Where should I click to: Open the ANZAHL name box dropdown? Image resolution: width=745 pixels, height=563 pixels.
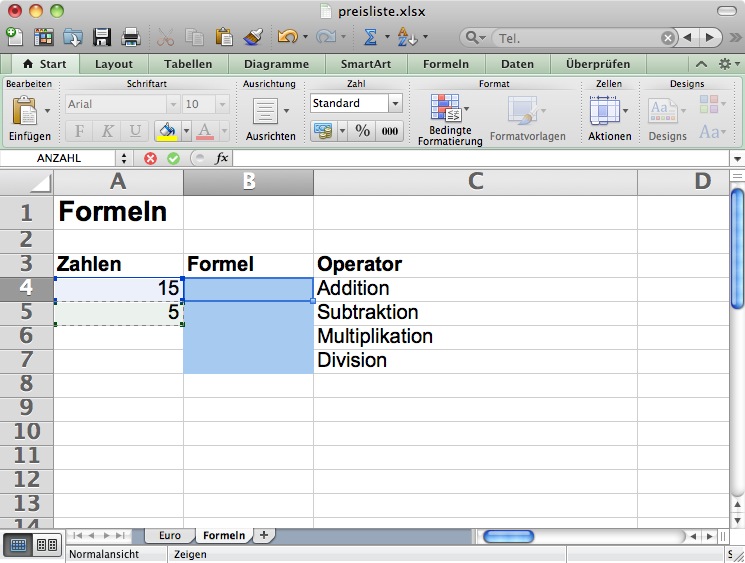[x=124, y=158]
